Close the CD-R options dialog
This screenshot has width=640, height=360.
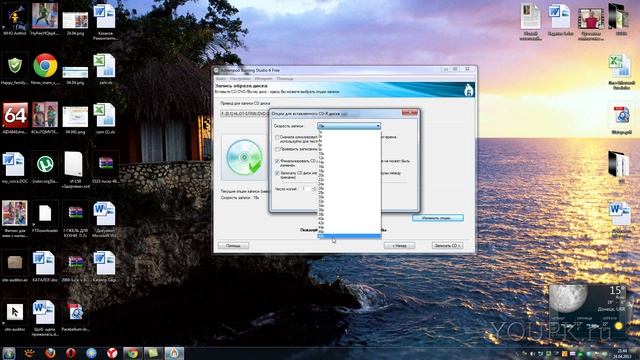(409, 113)
